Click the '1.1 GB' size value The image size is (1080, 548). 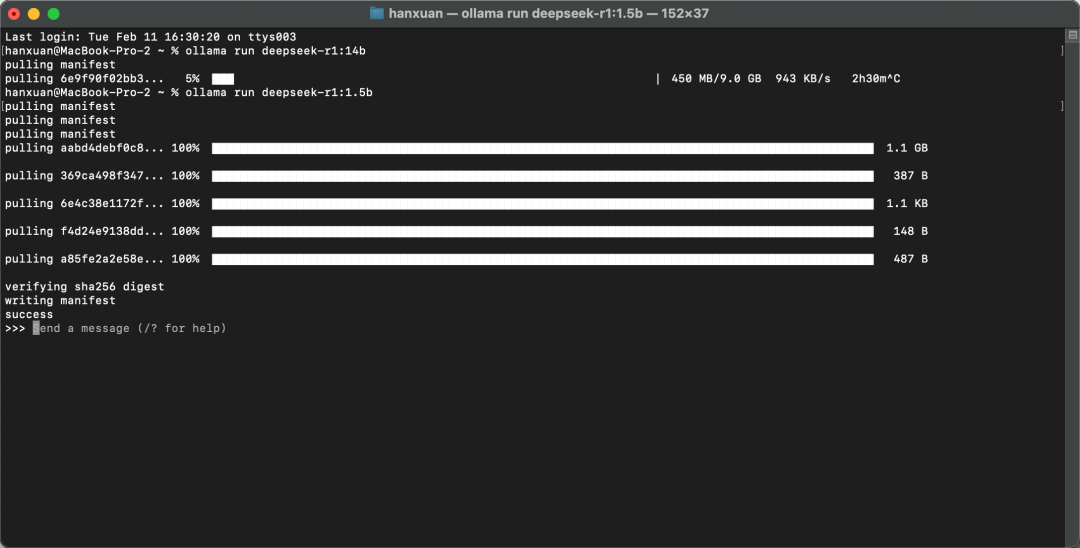pos(907,148)
